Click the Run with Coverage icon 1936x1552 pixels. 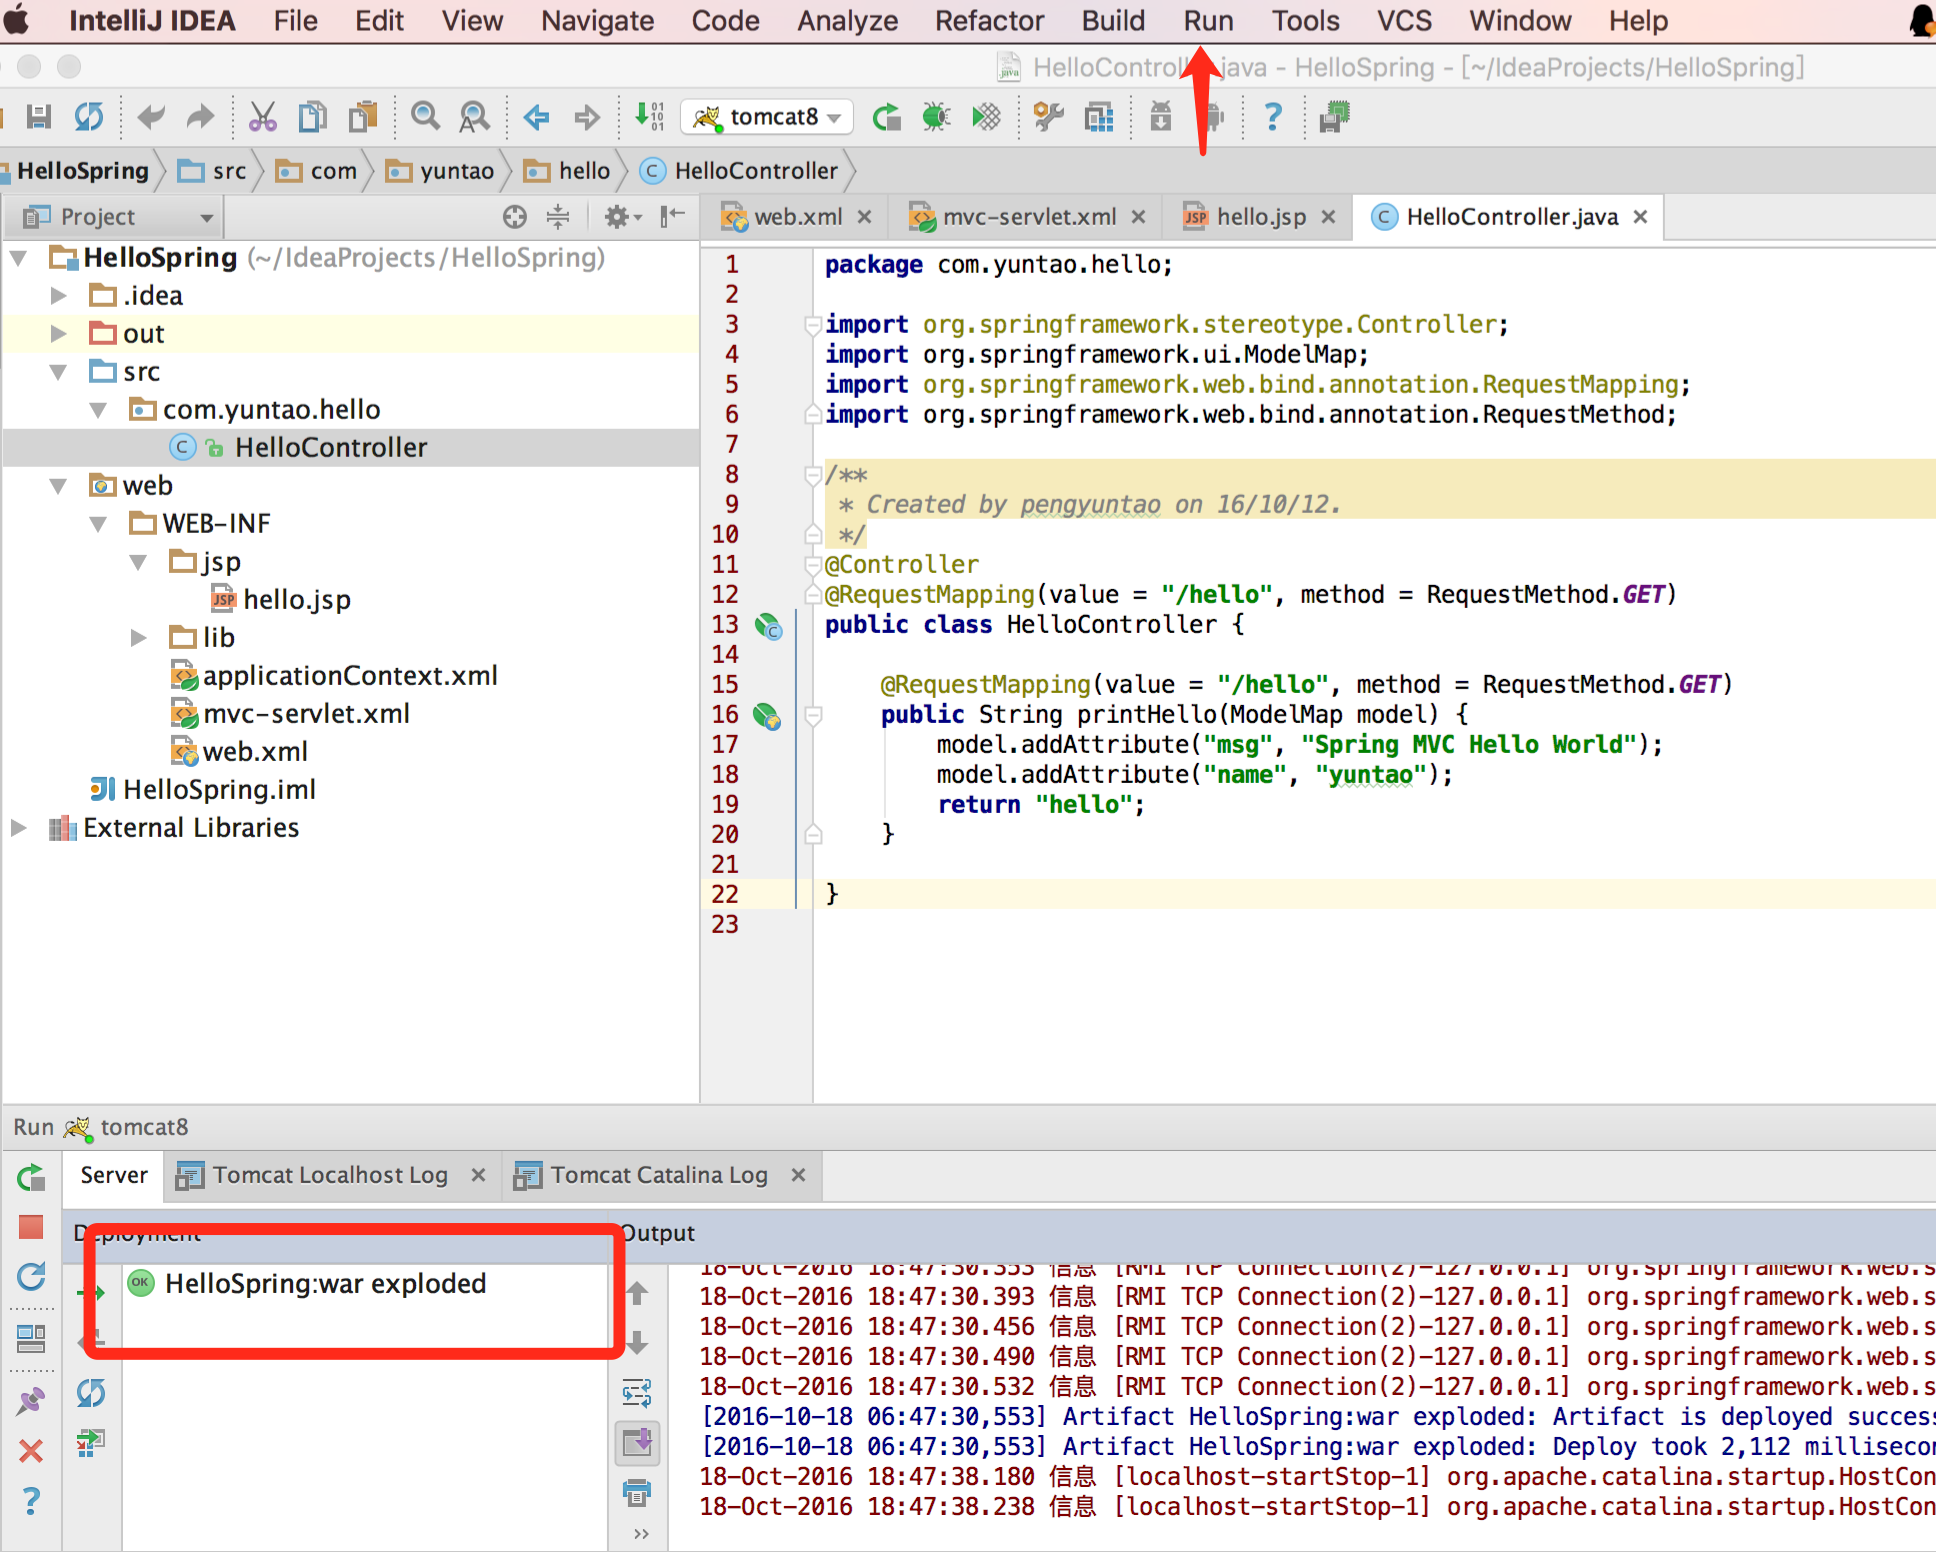pos(986,117)
